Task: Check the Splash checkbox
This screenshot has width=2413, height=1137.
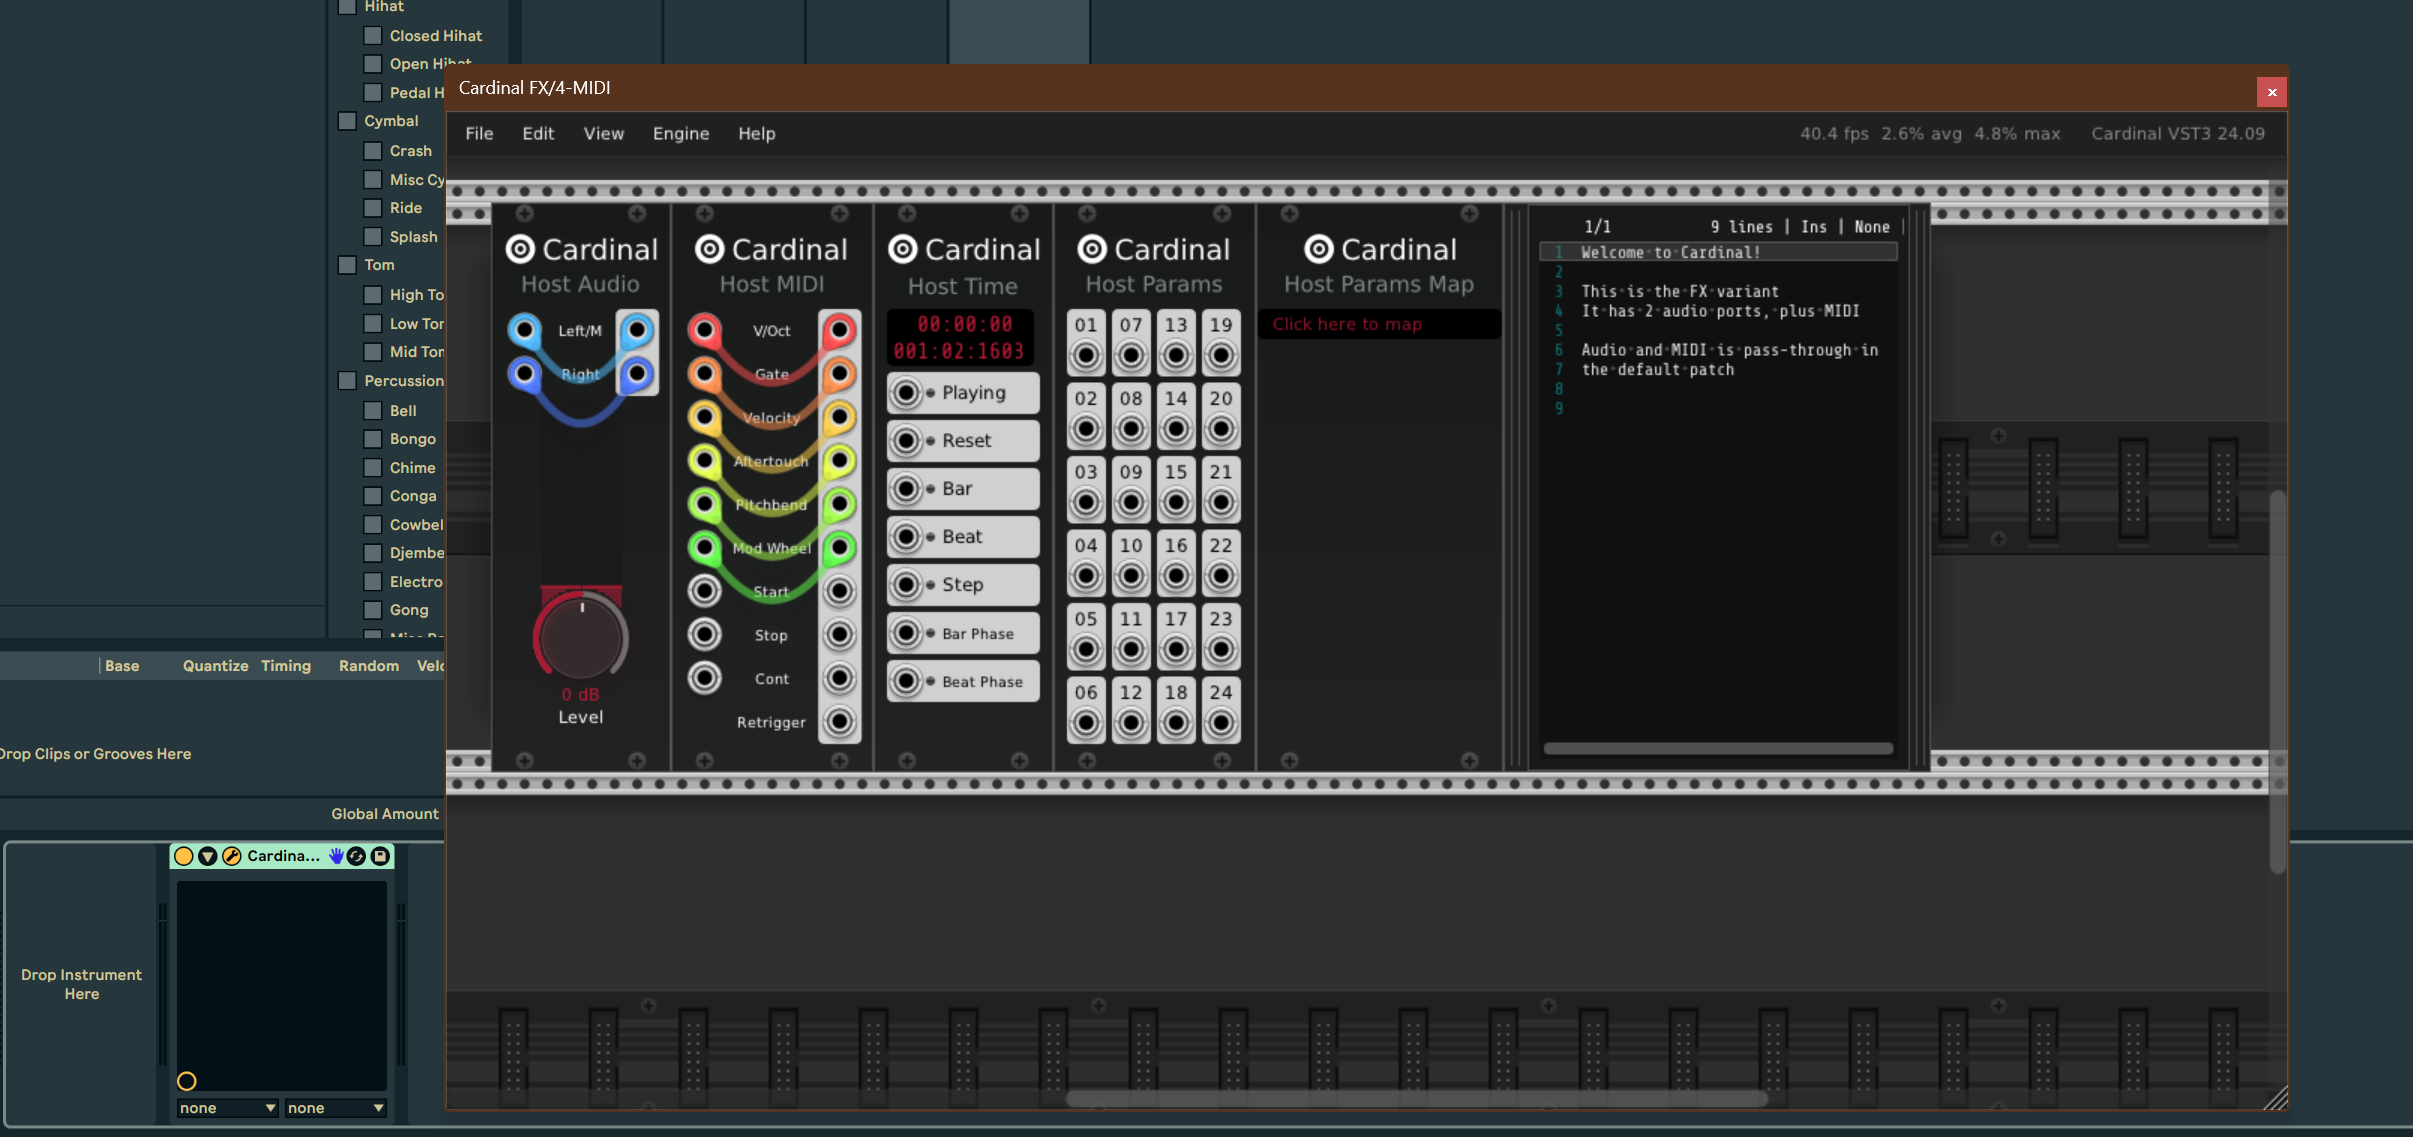Action: (373, 237)
